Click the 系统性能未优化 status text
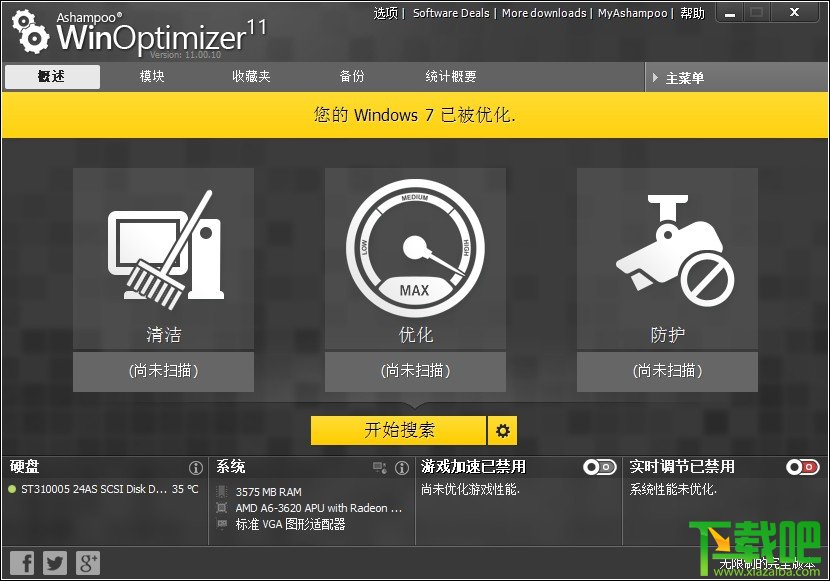 [x=673, y=489]
